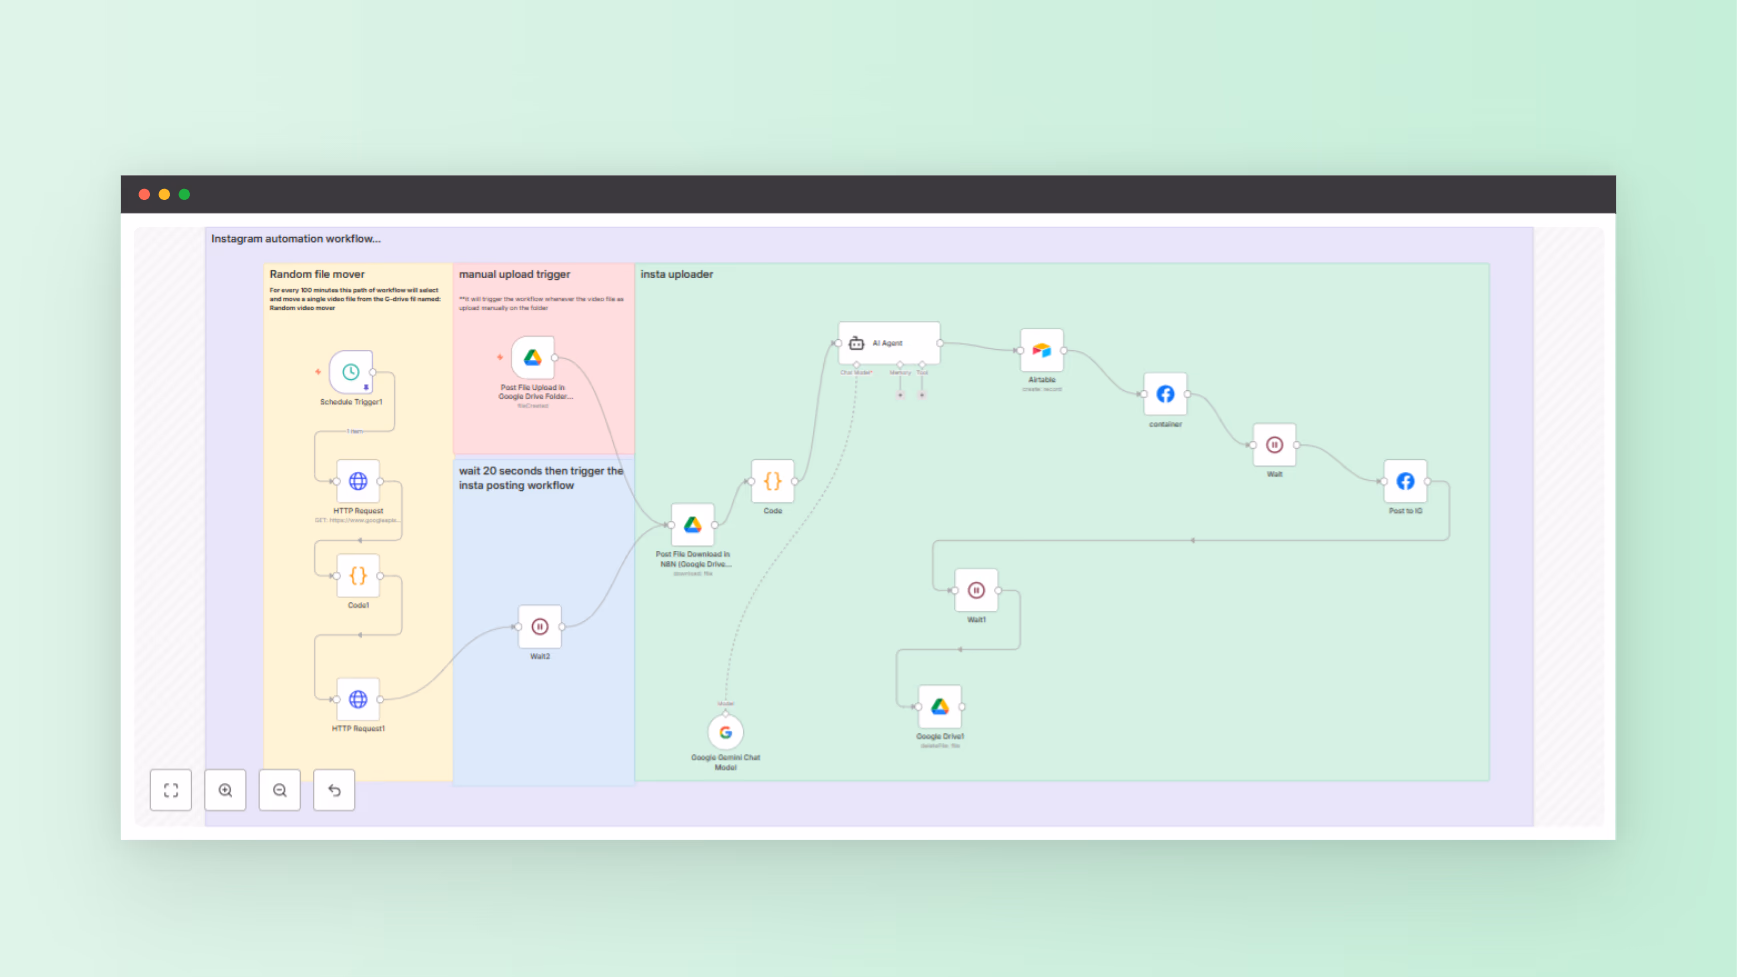Fit the workflow to the view
This screenshot has height=977, width=1737.
171,789
